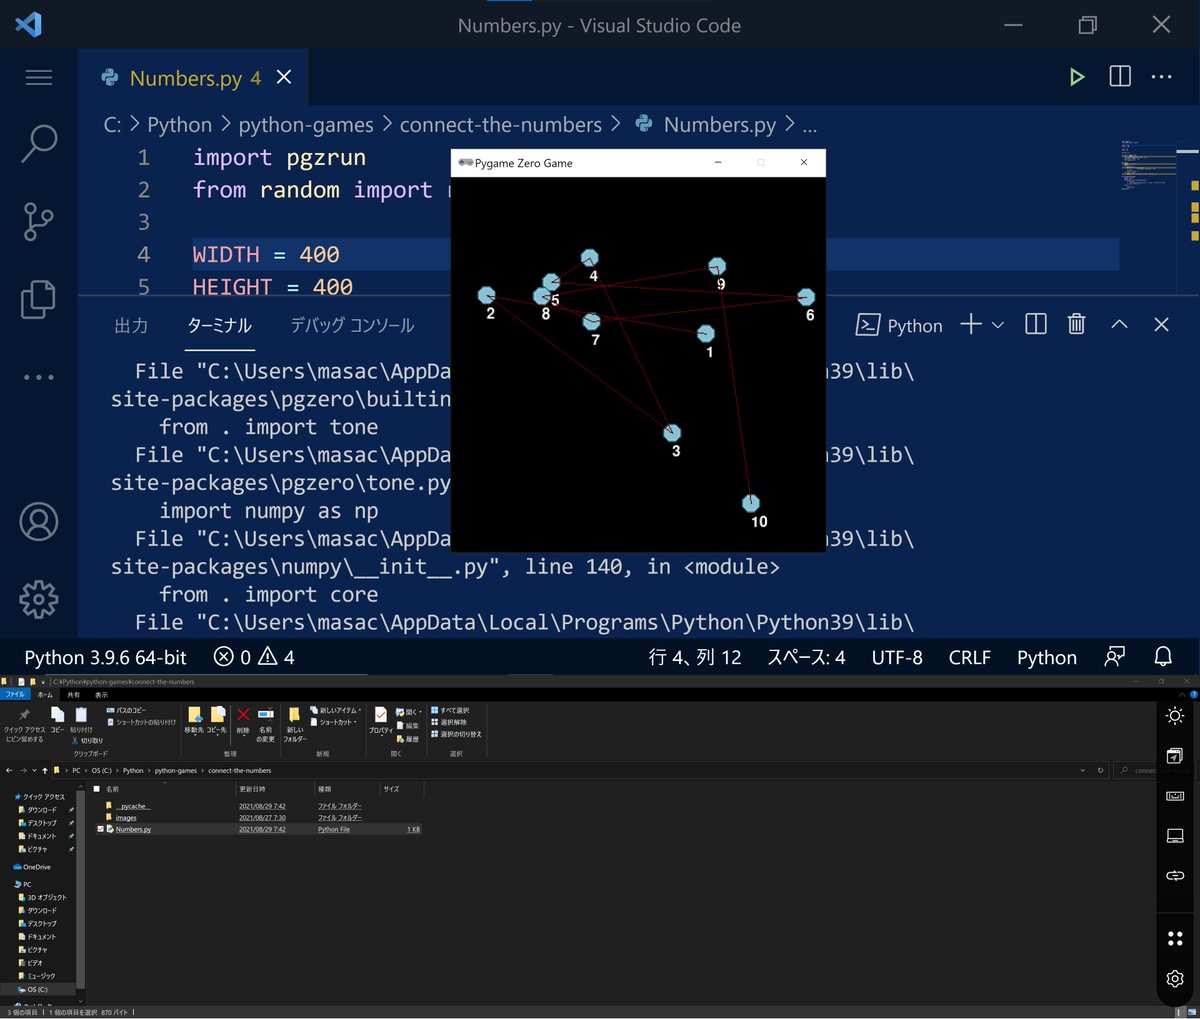Open the VS Code hamburger menu

point(39,77)
